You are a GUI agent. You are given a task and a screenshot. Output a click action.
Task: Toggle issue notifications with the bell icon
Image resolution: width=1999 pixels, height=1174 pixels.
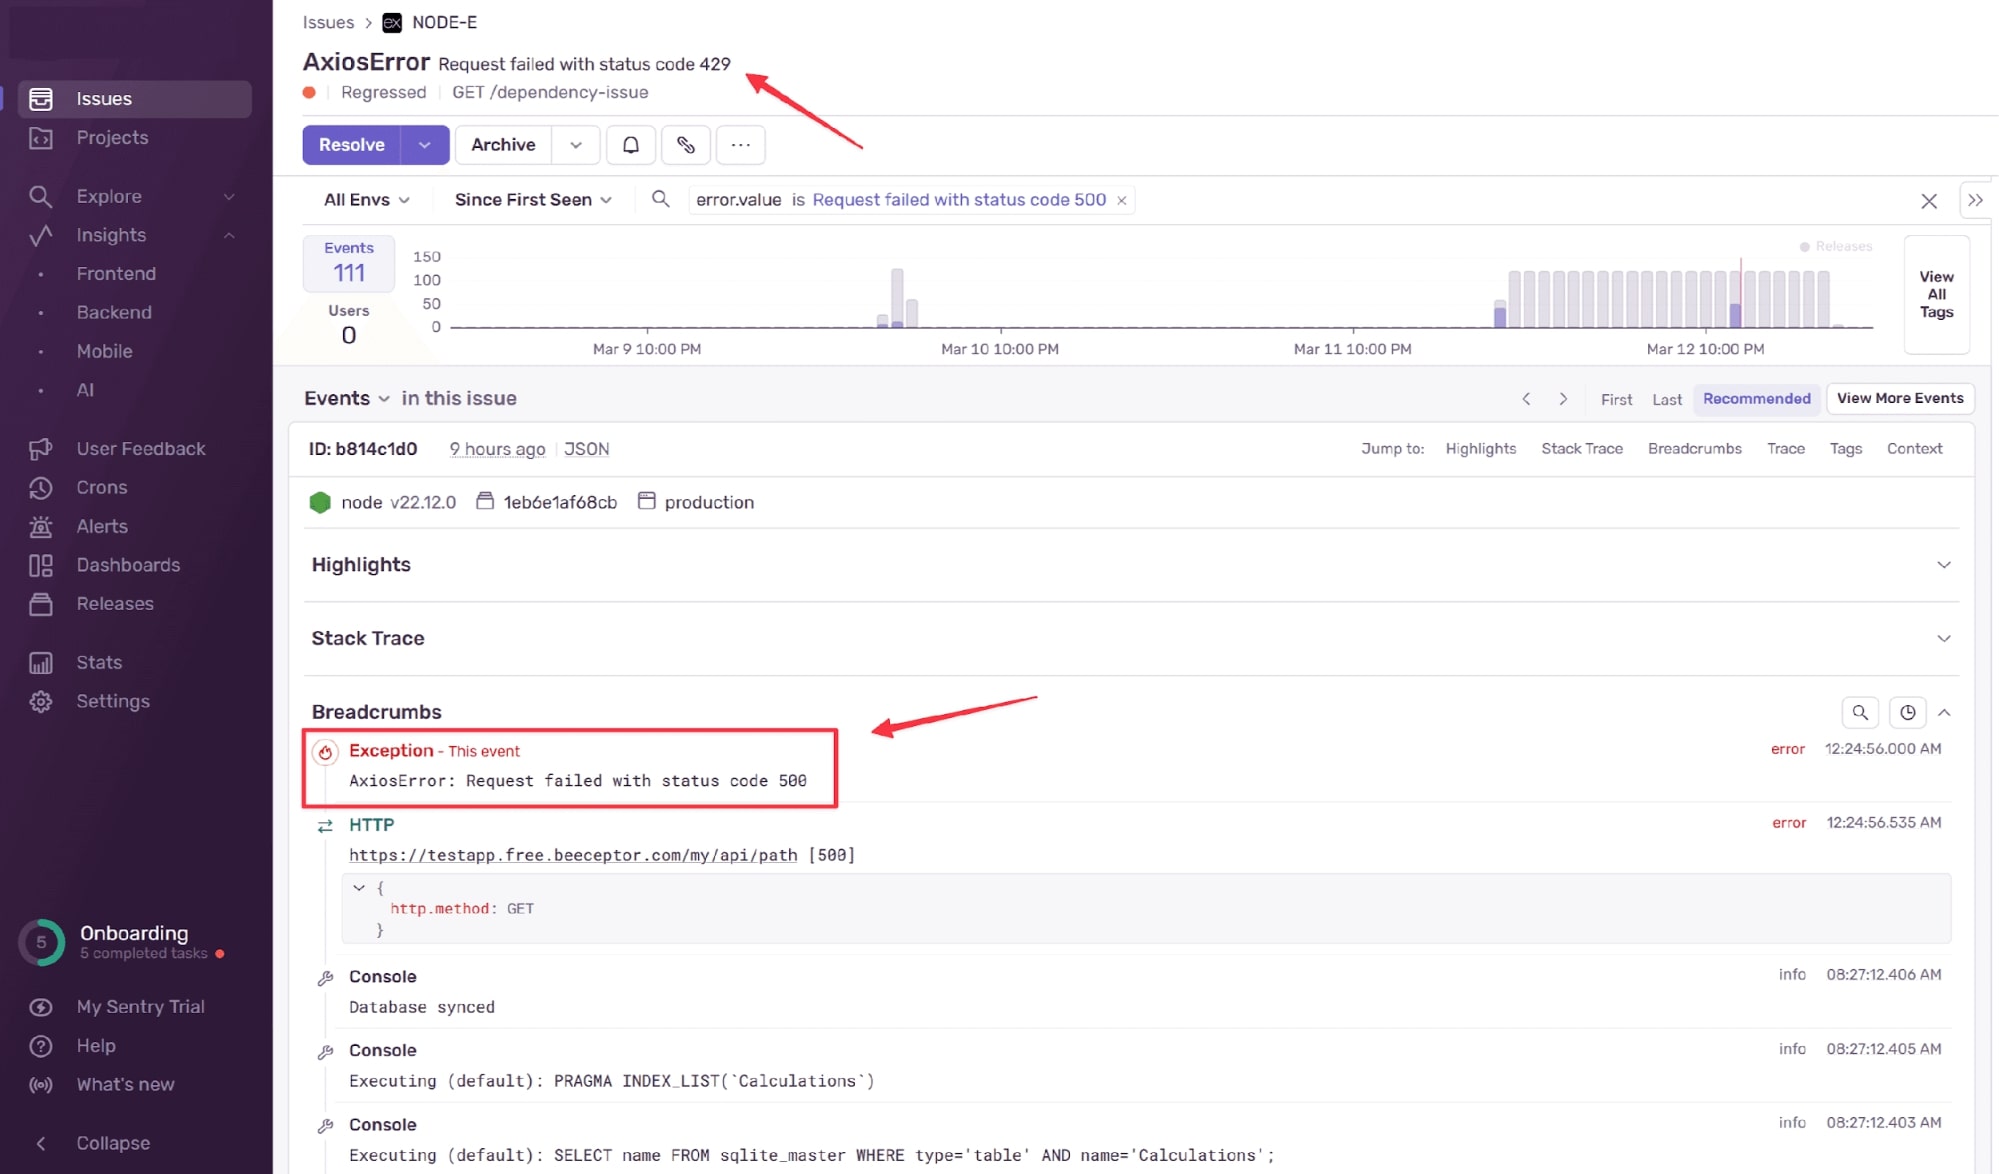point(630,145)
